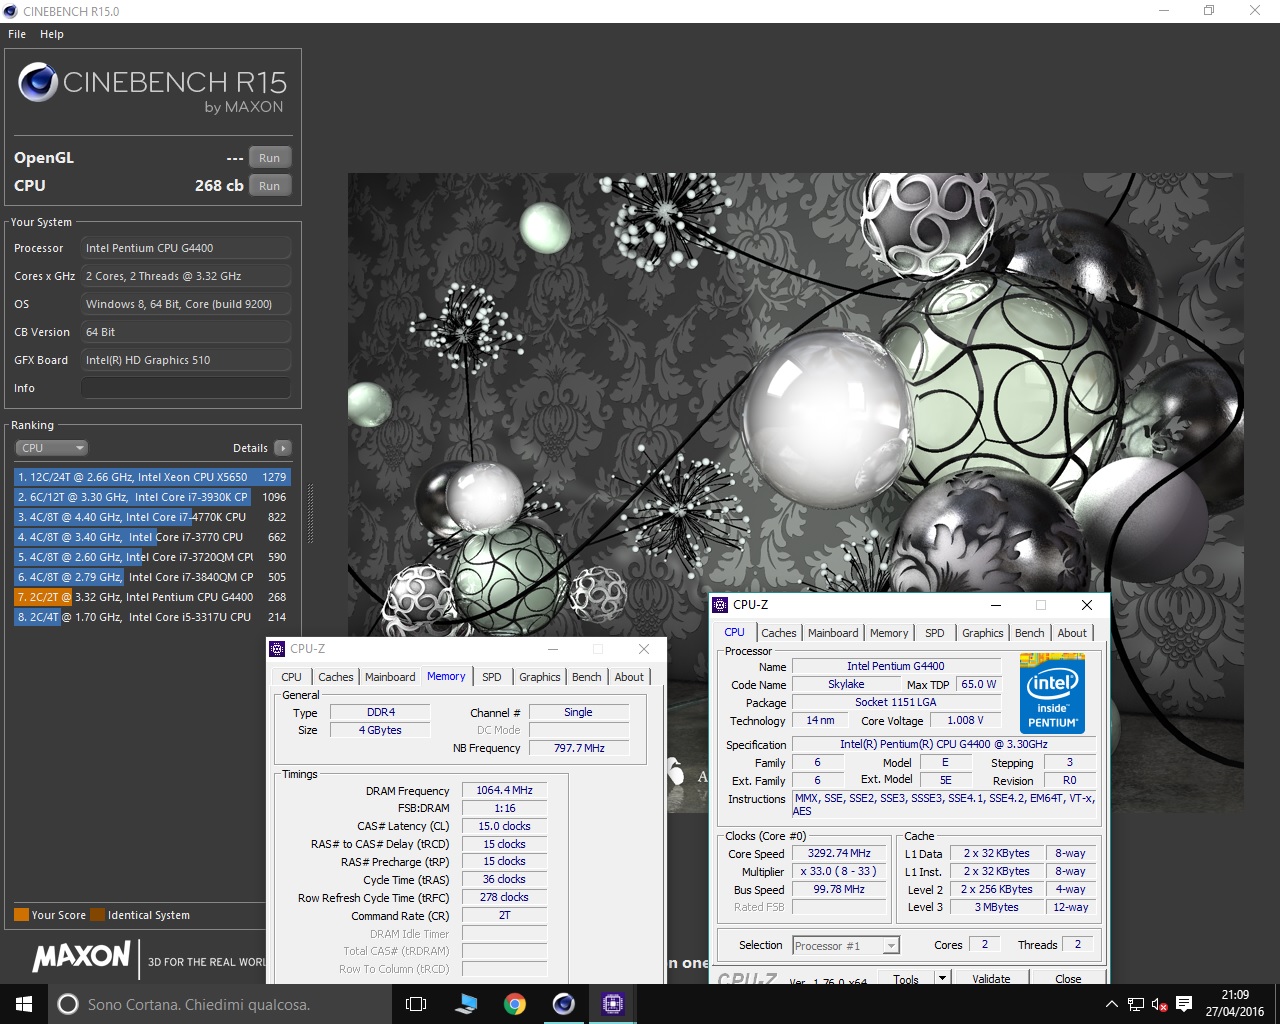This screenshot has width=1280, height=1024.
Task: Open Graphics tab in front CPU-Z
Action: pyautogui.click(x=983, y=633)
